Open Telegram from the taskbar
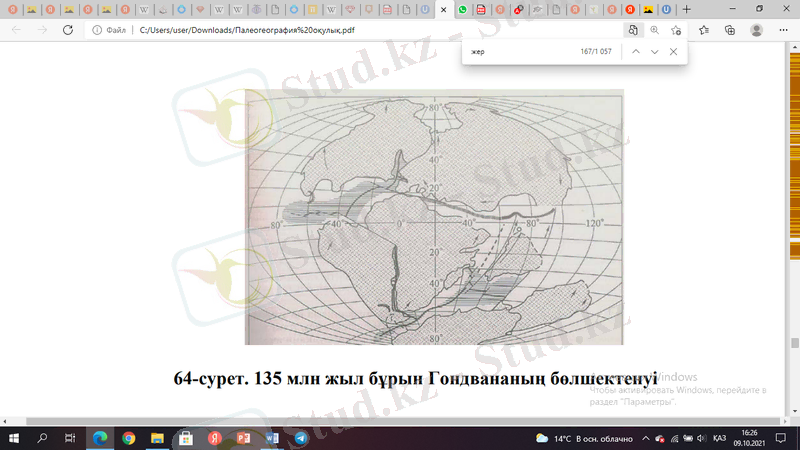The height and width of the screenshot is (450, 800). point(300,438)
